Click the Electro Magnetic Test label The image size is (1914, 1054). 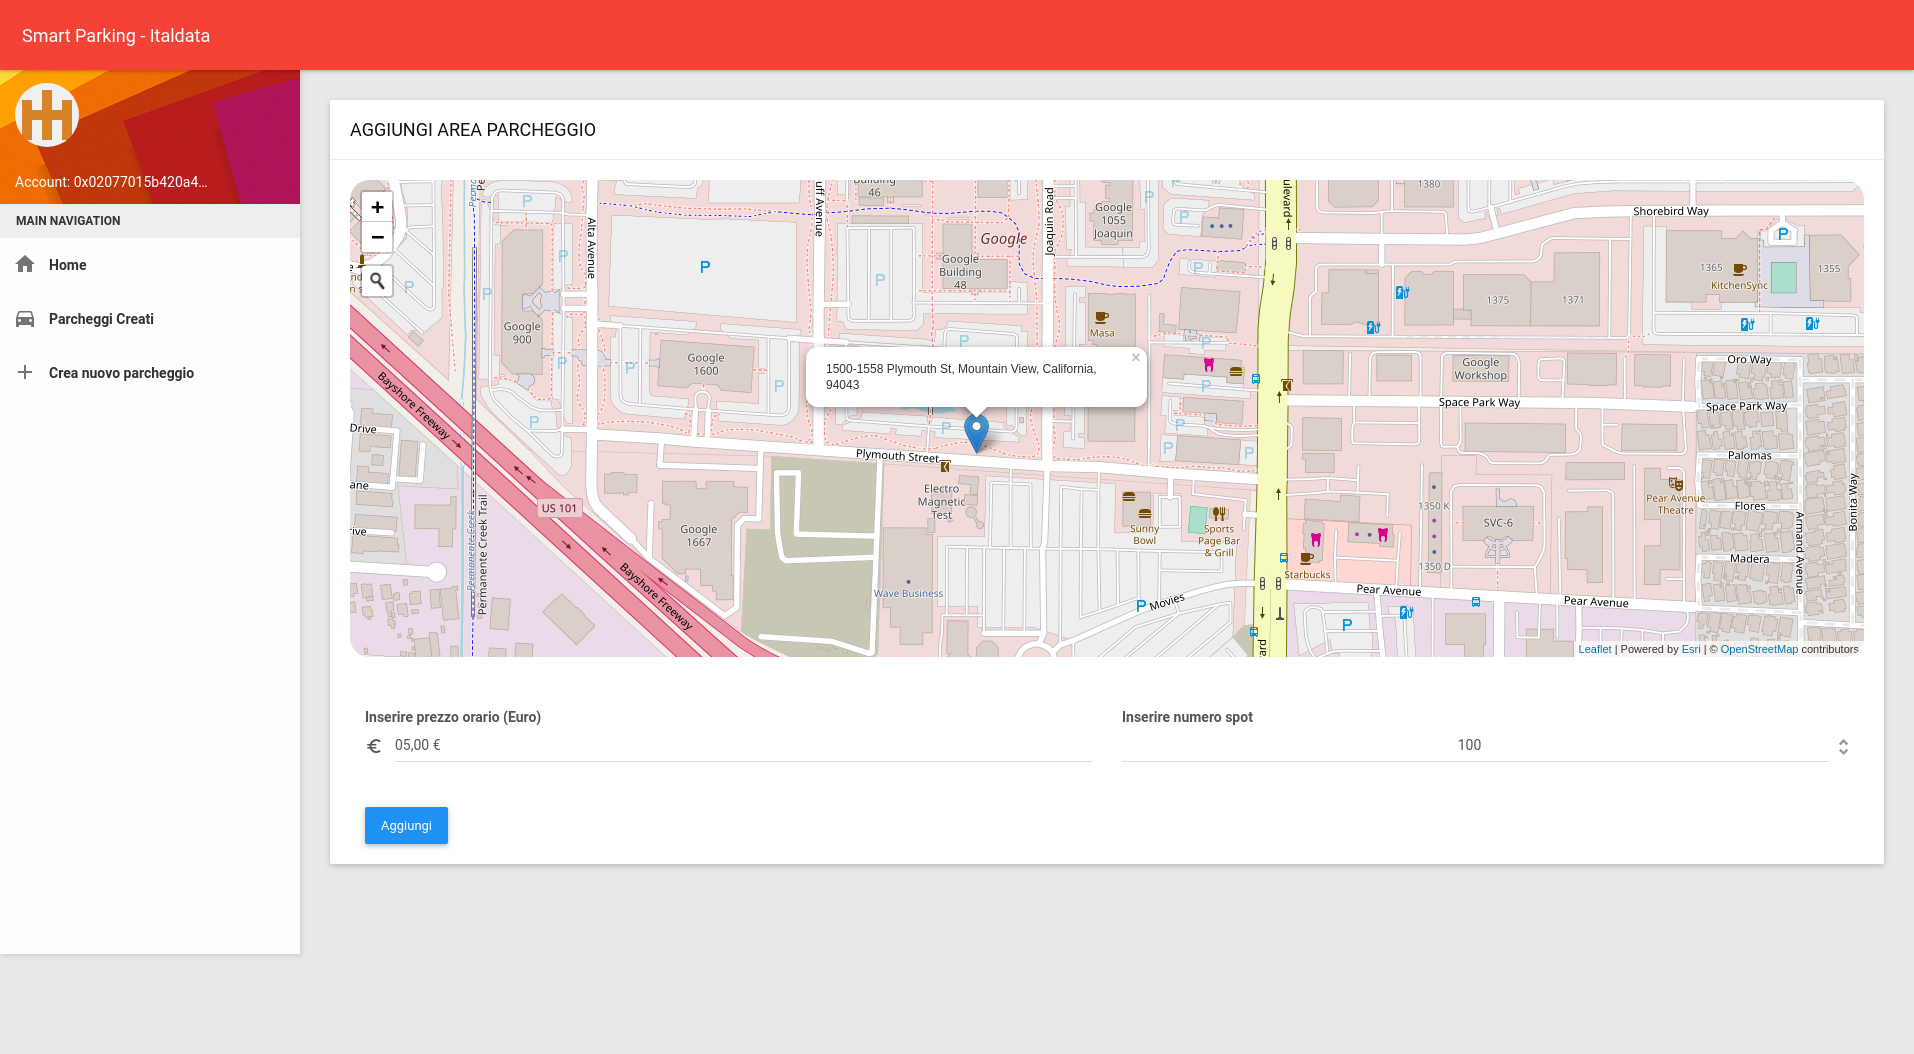pyautogui.click(x=942, y=502)
